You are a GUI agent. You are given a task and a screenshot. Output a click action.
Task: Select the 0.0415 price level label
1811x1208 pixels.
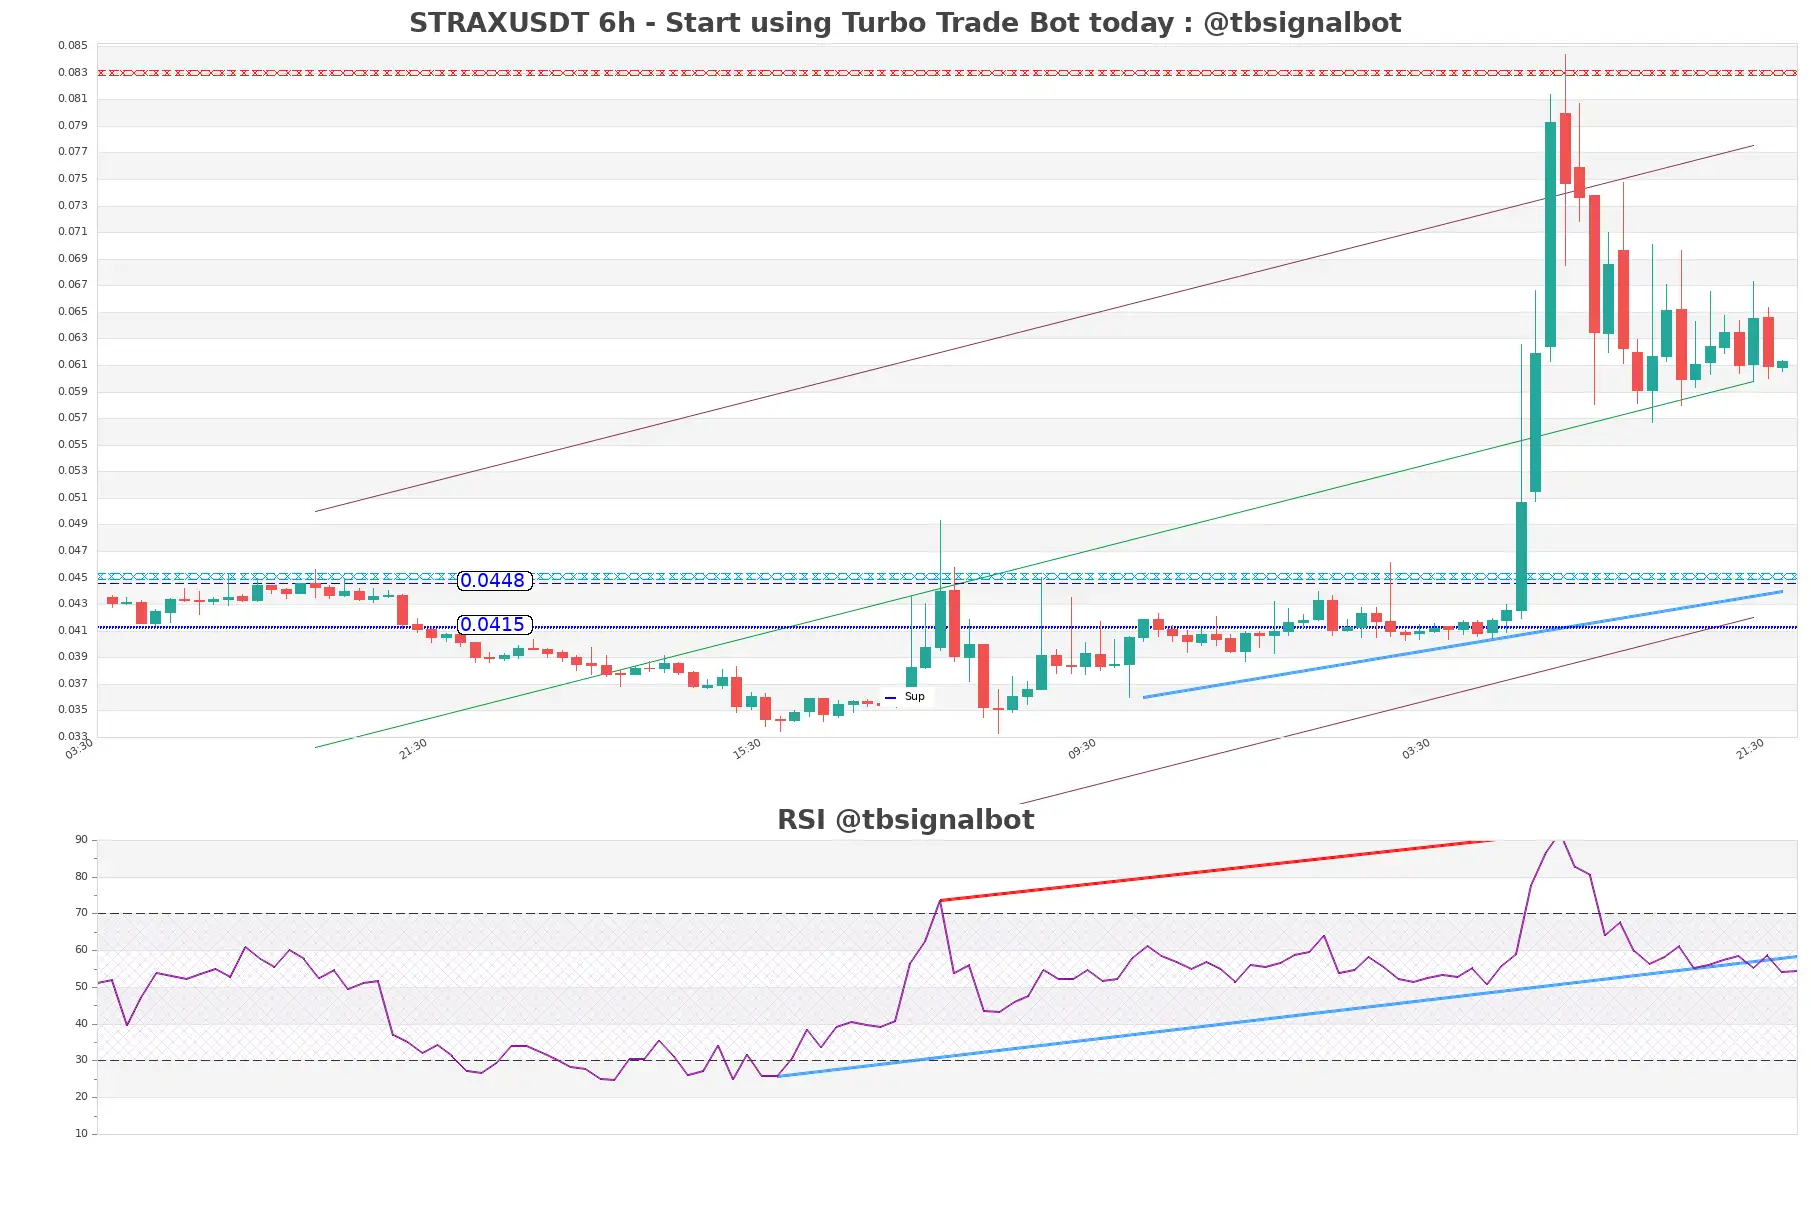[x=494, y=625]
